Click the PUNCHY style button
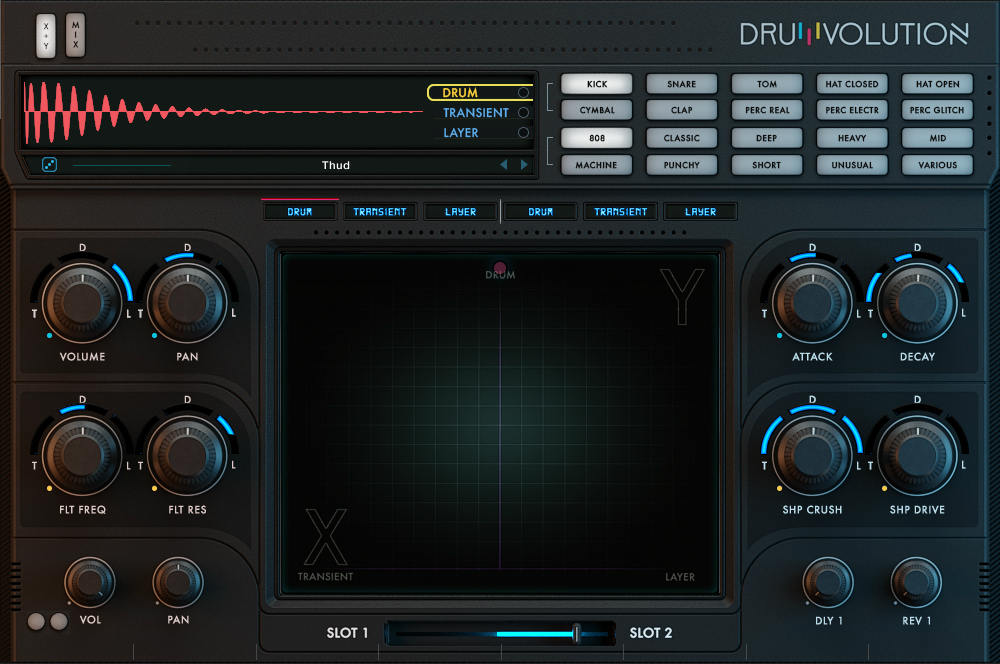The height and width of the screenshot is (664, 1000). (x=681, y=164)
